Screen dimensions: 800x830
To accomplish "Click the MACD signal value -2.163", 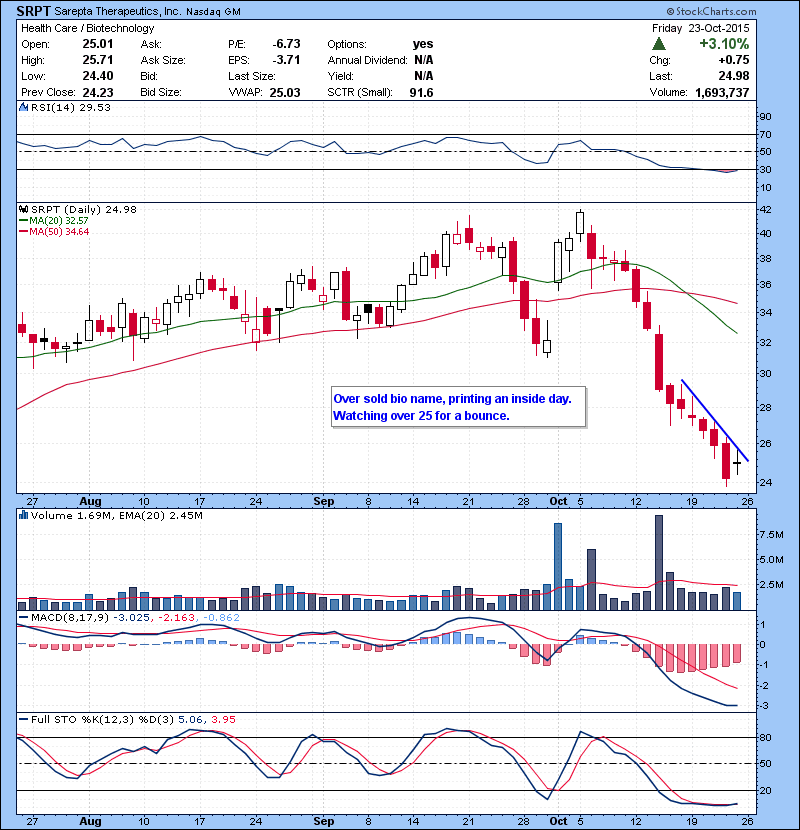I will tap(177, 617).
